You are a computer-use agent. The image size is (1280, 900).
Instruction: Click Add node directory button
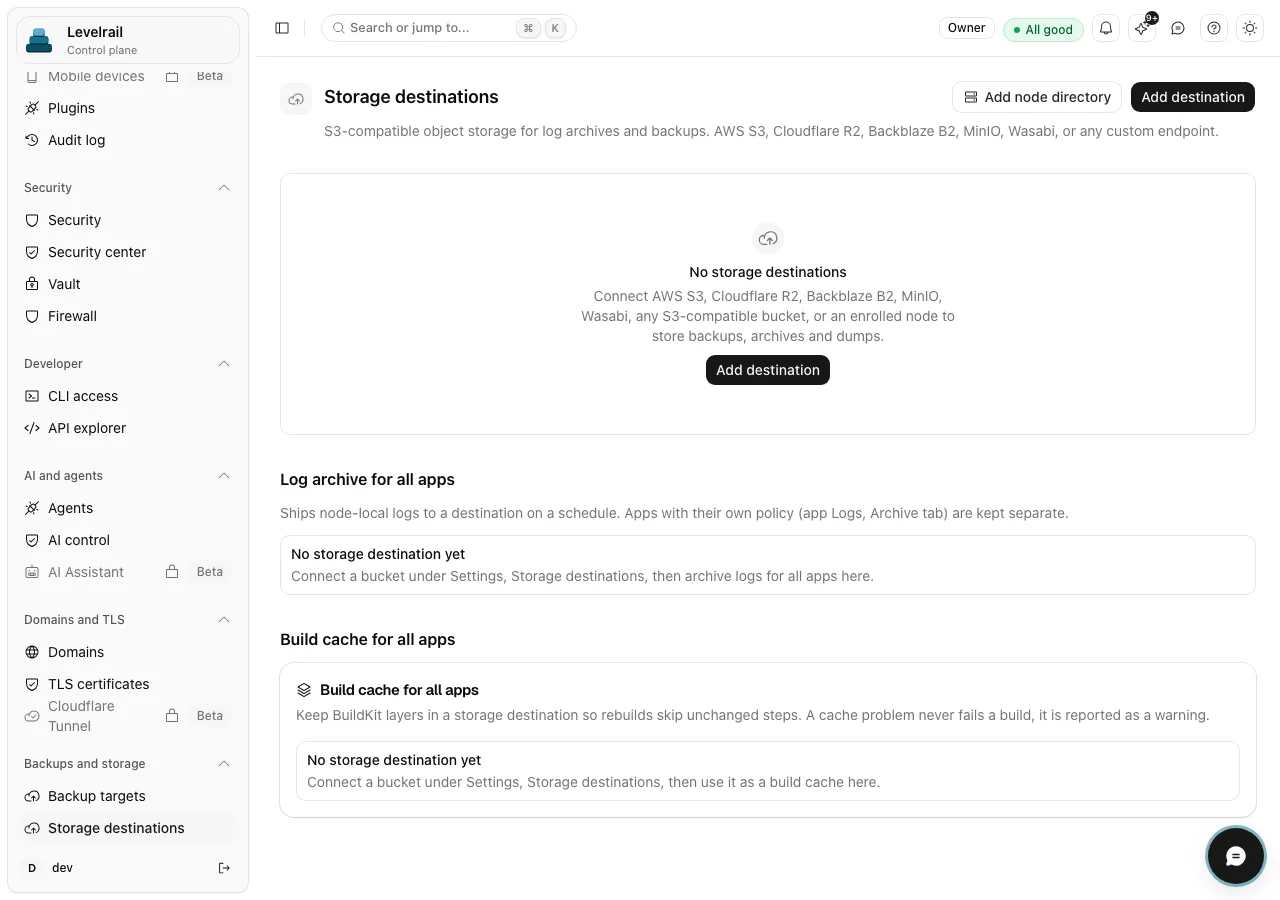tap(1037, 97)
